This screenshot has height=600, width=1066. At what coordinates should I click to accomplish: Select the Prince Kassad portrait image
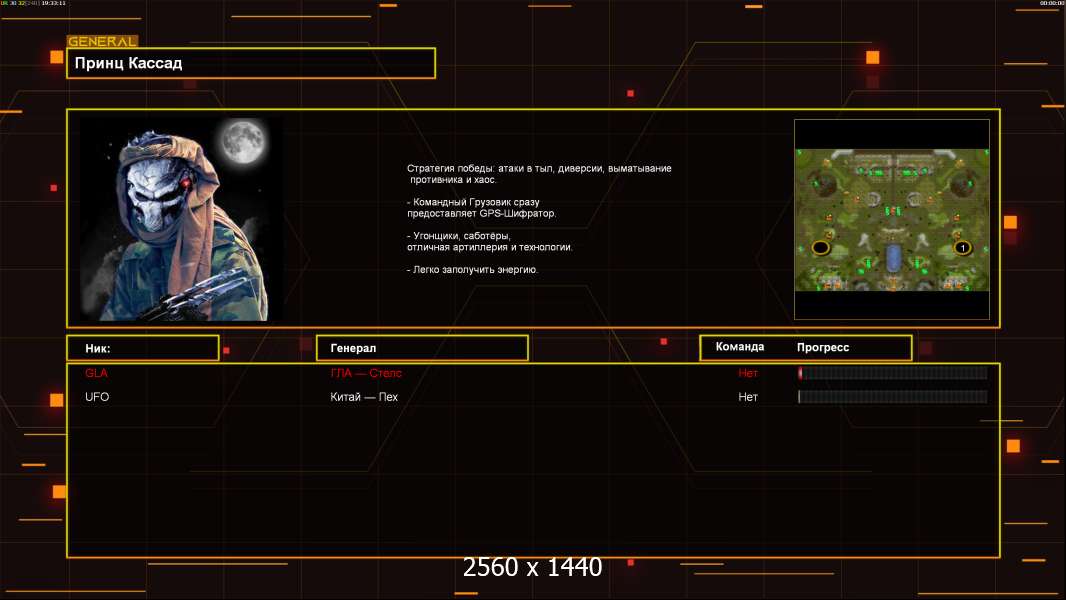click(180, 218)
